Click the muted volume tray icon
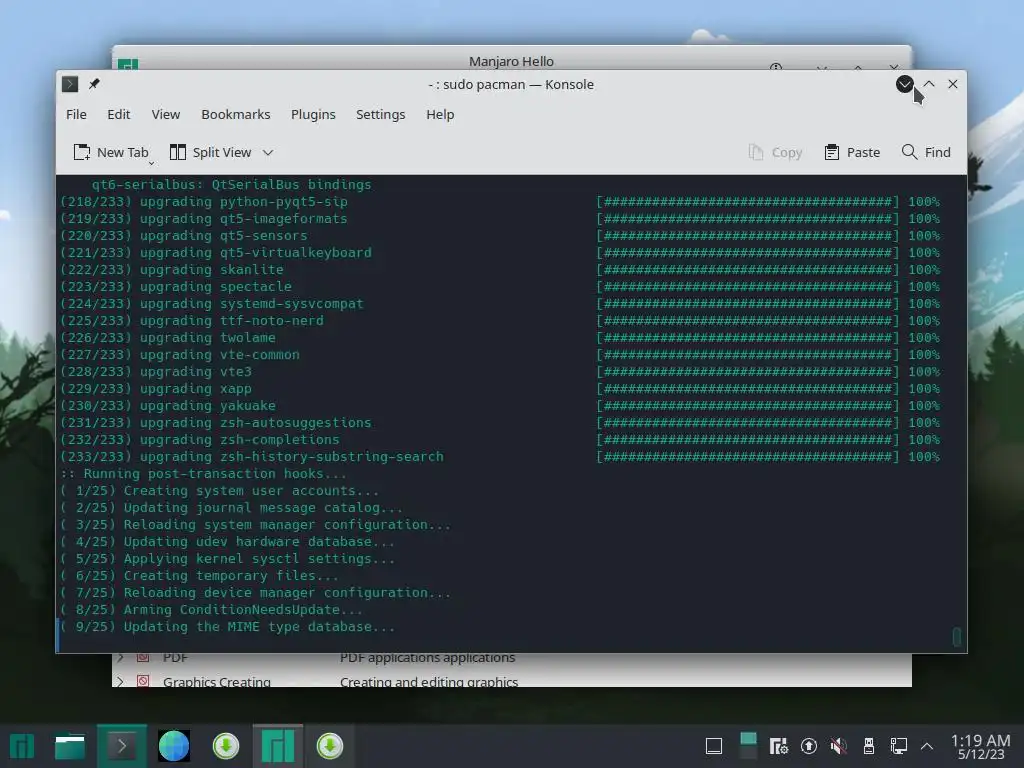This screenshot has width=1024, height=768. (x=839, y=746)
